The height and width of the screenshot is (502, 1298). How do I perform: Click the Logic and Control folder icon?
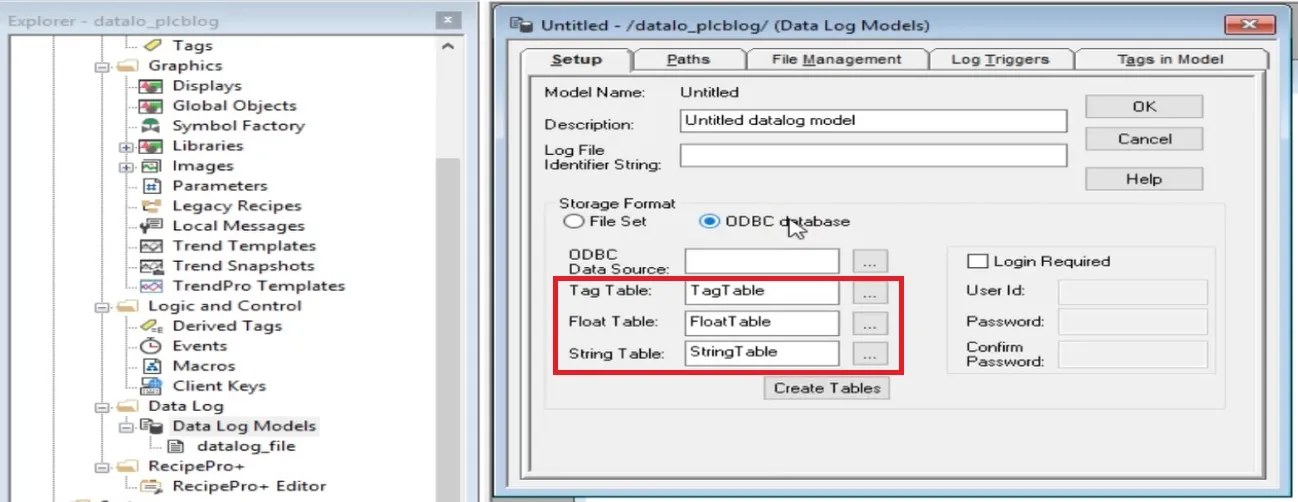point(128,306)
